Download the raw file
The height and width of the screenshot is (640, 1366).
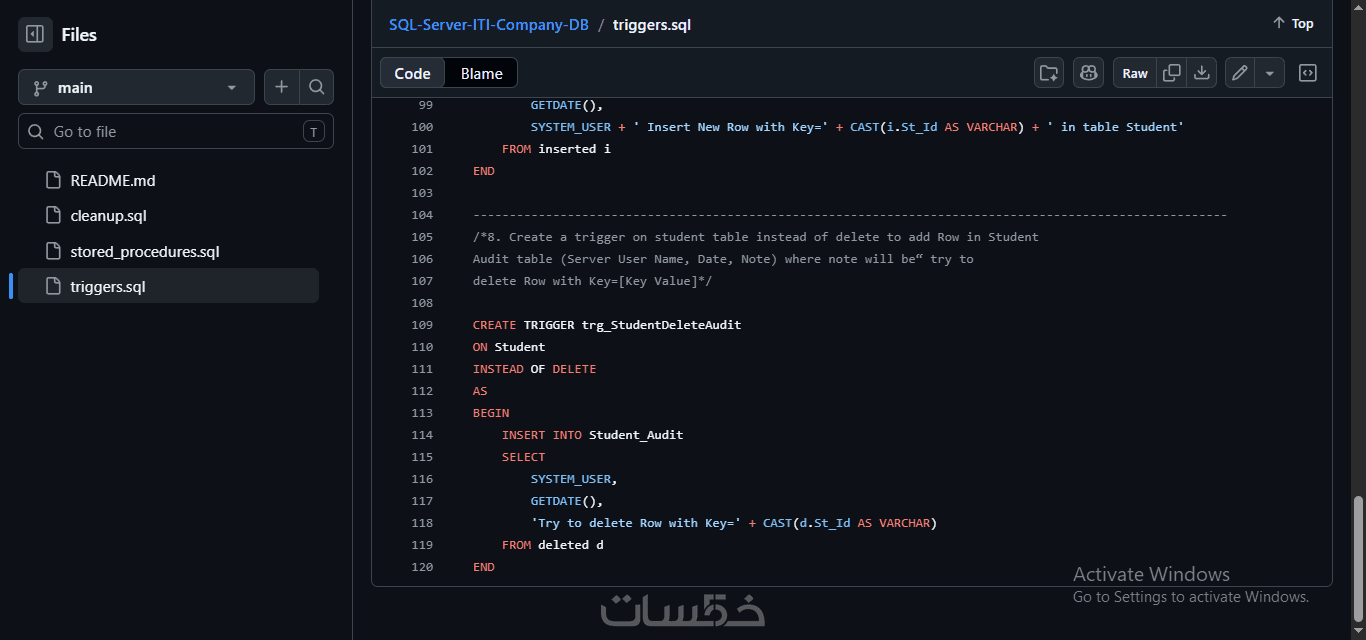click(1202, 73)
